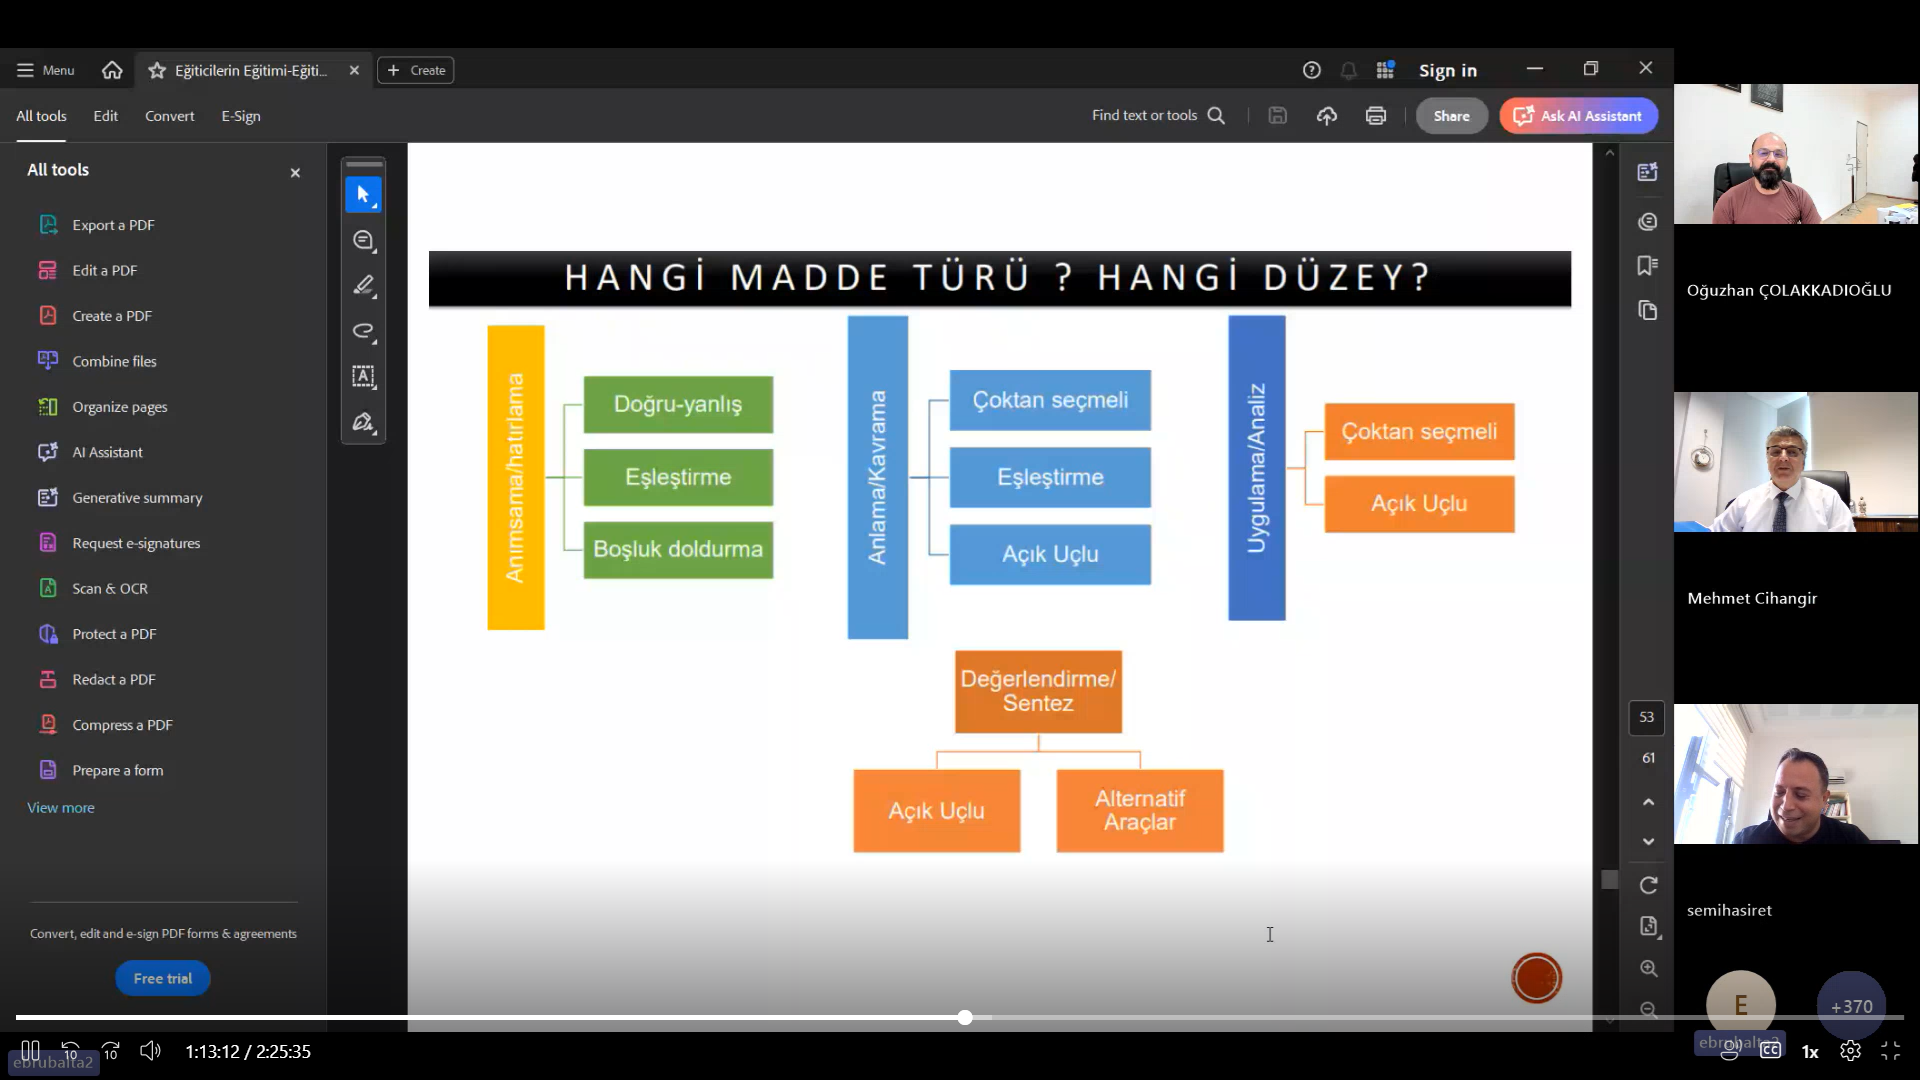Open the E-Sign menu tab
Screen dimensions: 1920x1080
click(x=241, y=116)
